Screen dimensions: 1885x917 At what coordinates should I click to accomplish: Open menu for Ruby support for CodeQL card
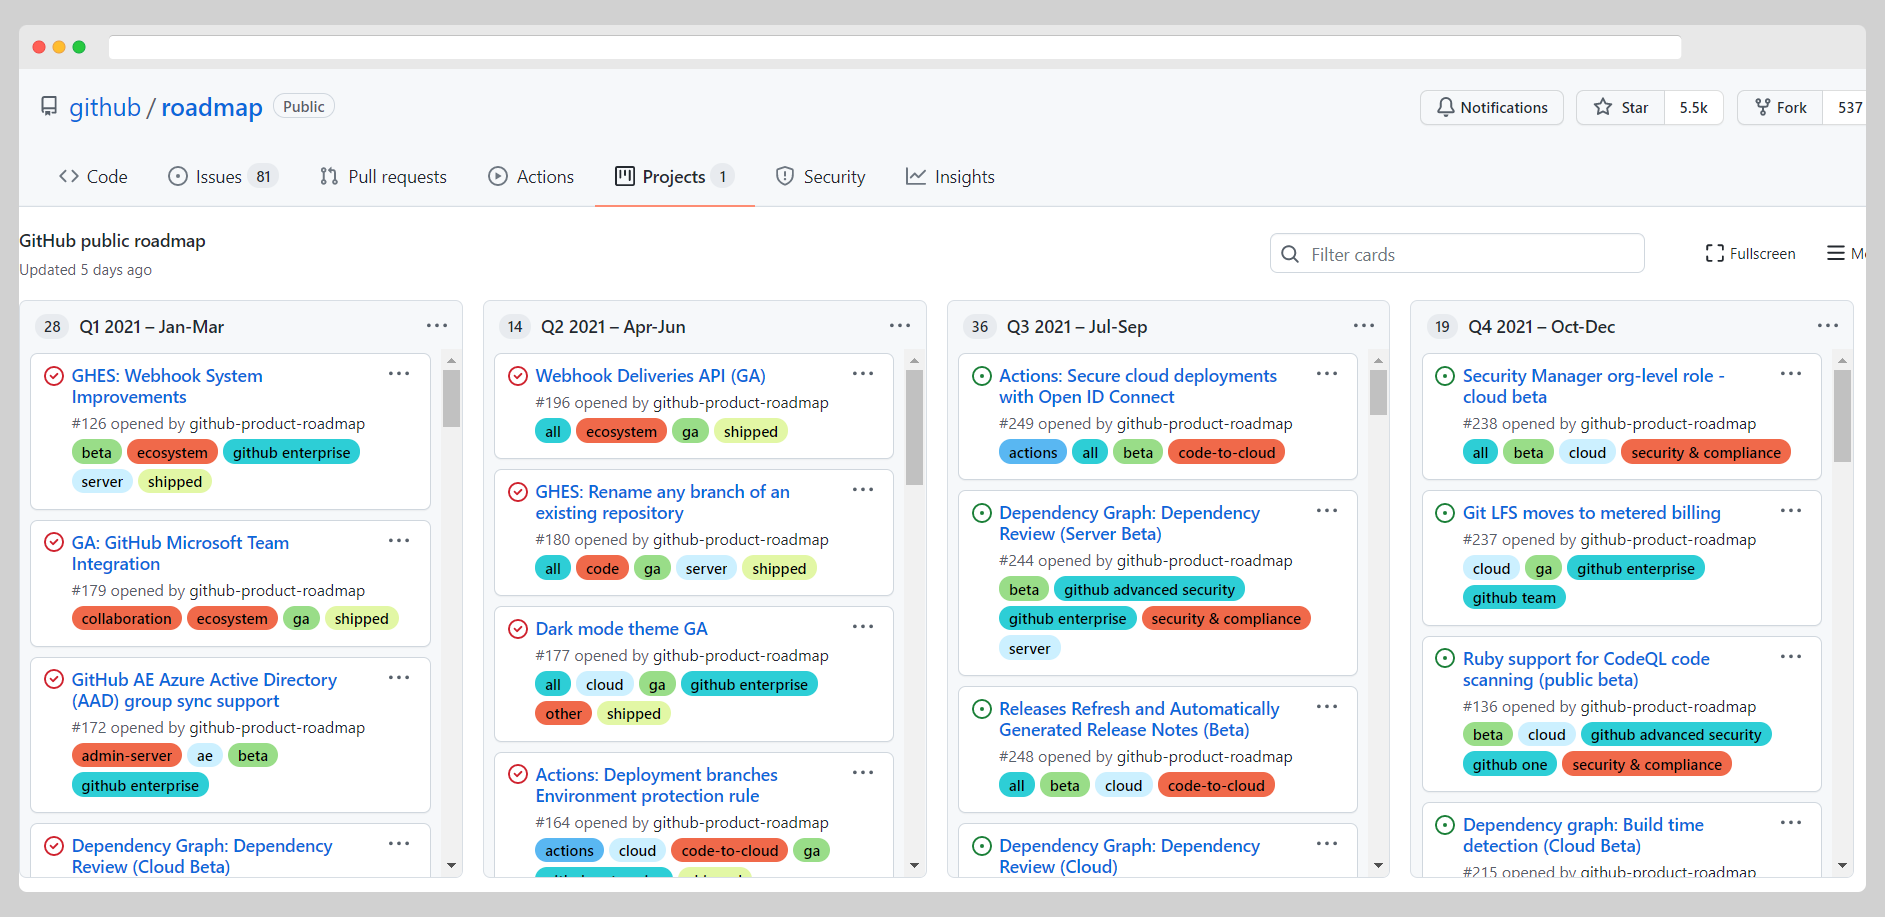1791,657
